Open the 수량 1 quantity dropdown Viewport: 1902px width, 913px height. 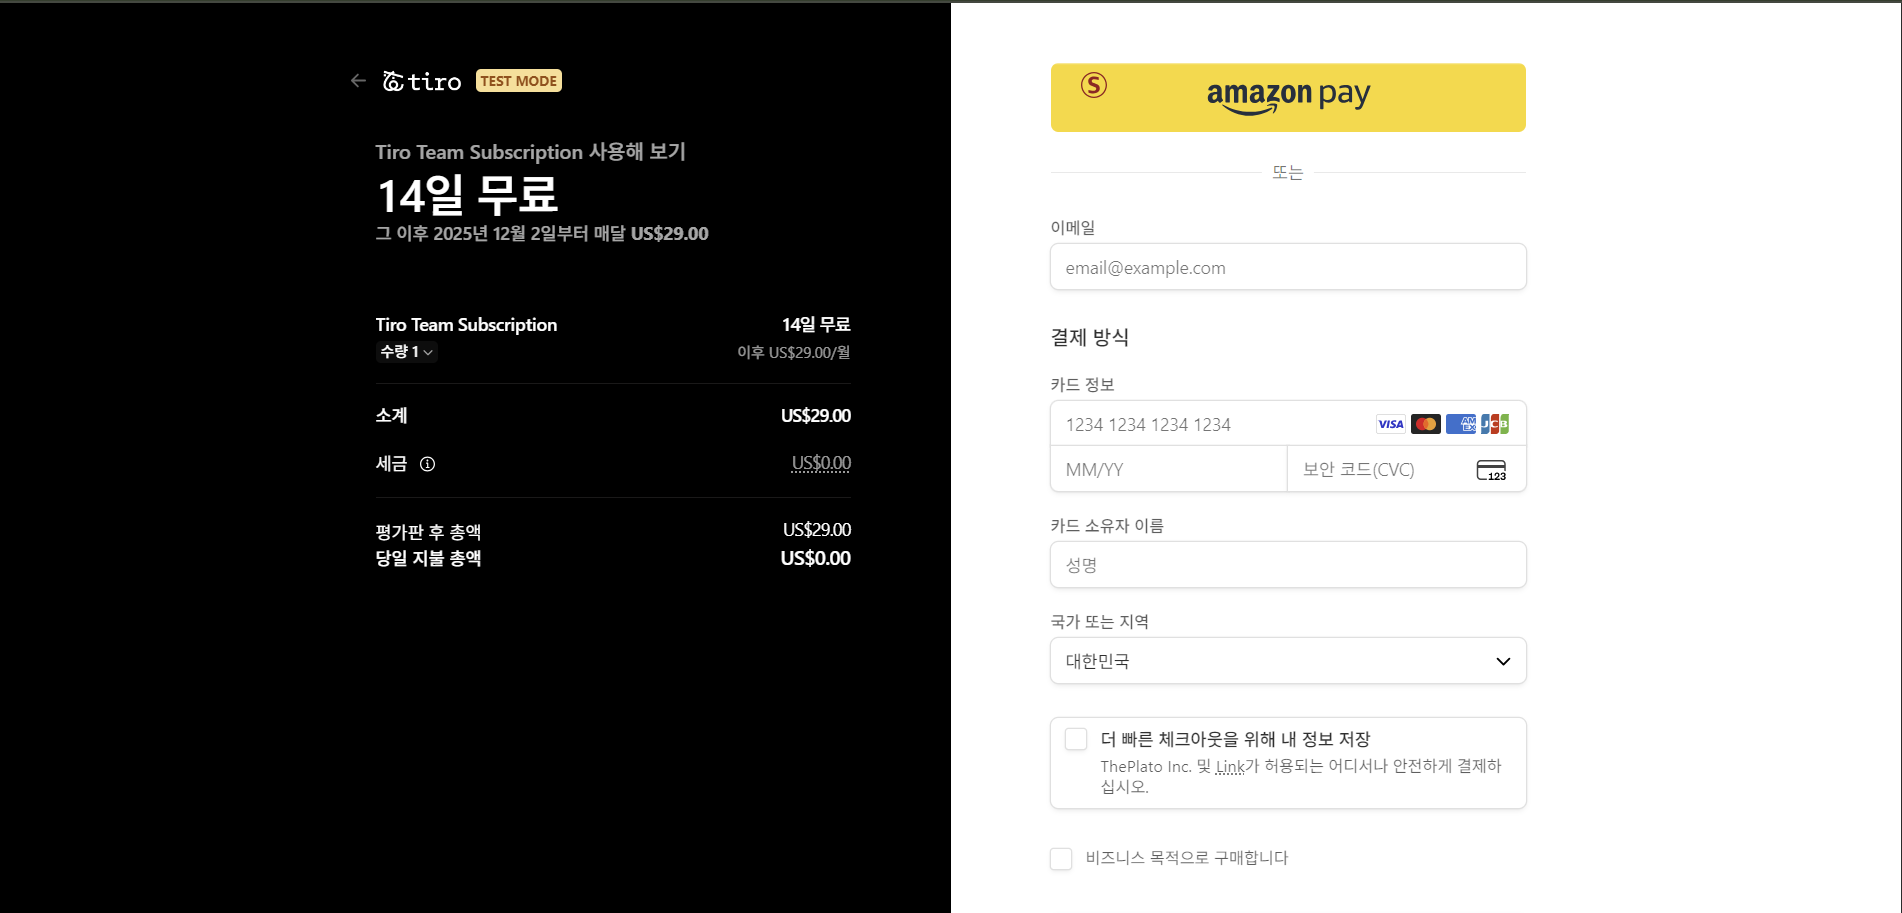click(x=406, y=352)
